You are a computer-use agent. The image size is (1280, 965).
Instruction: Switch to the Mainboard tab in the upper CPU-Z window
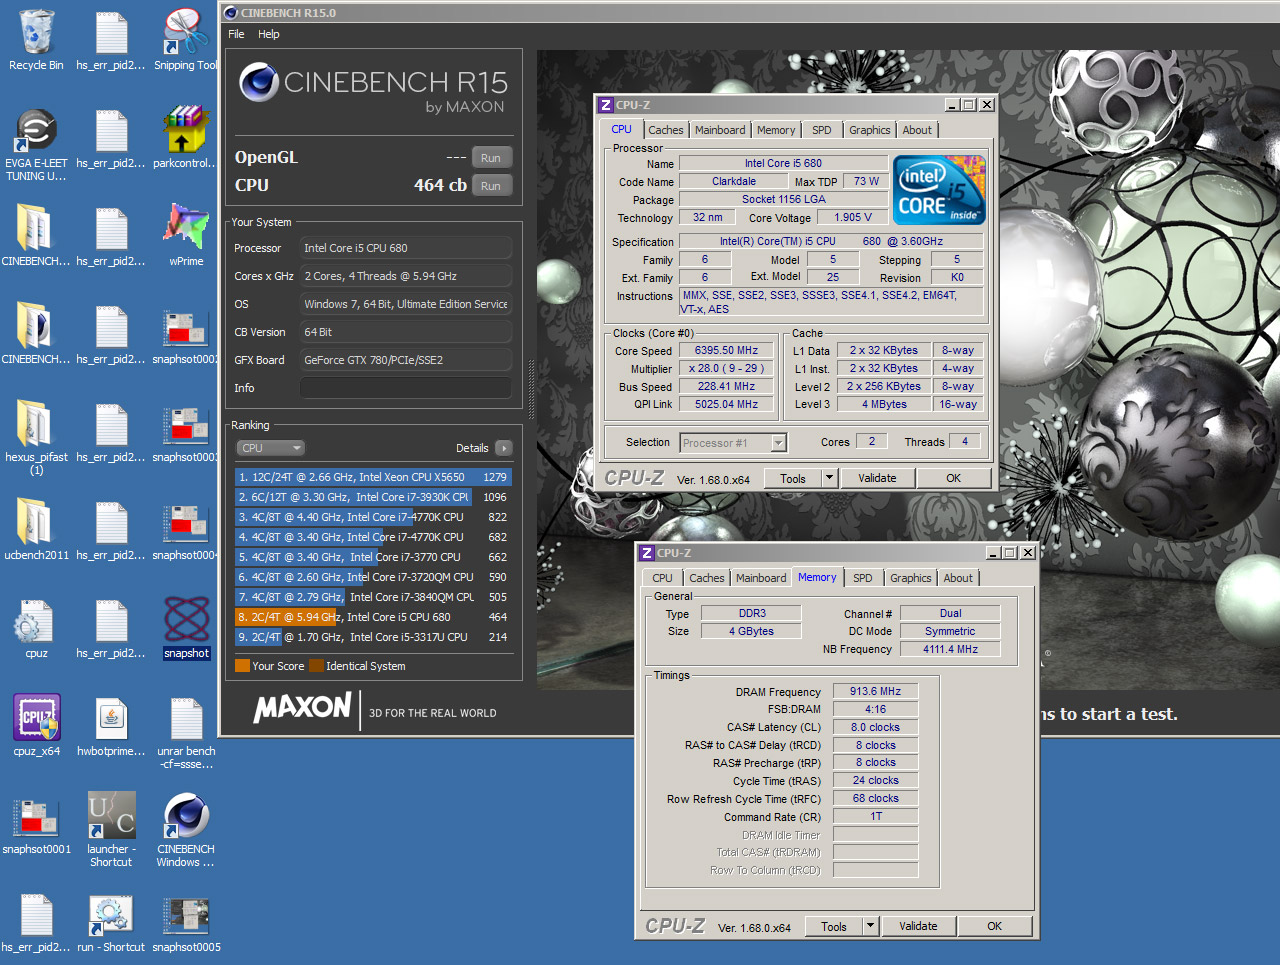coord(720,130)
